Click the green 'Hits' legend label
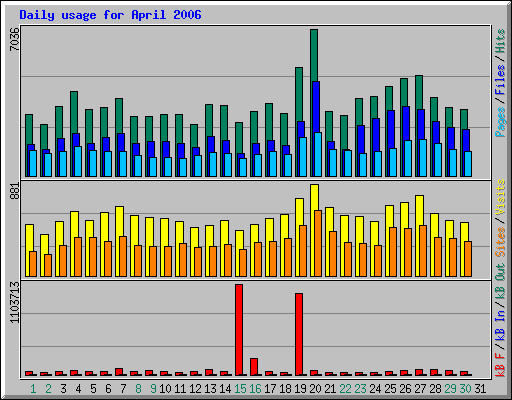Screen dimensions: 512x400 500,41
